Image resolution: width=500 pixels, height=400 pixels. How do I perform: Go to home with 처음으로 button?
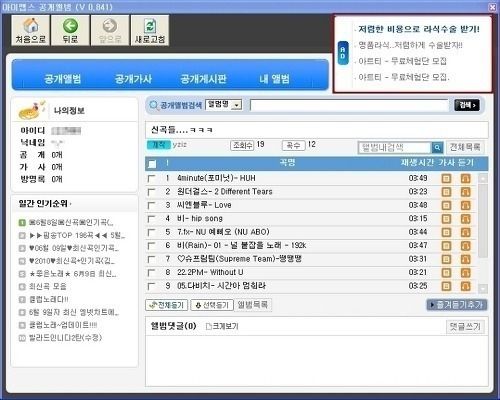click(31, 30)
